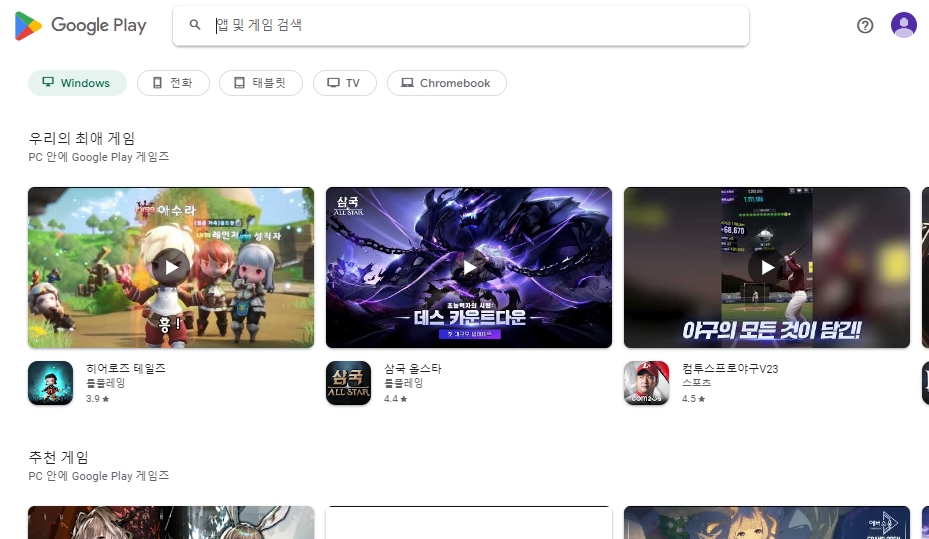Screen dimensions: 929x539
Task: Play the 히어로즈 테일즈 trailer video
Action: [x=171, y=268]
